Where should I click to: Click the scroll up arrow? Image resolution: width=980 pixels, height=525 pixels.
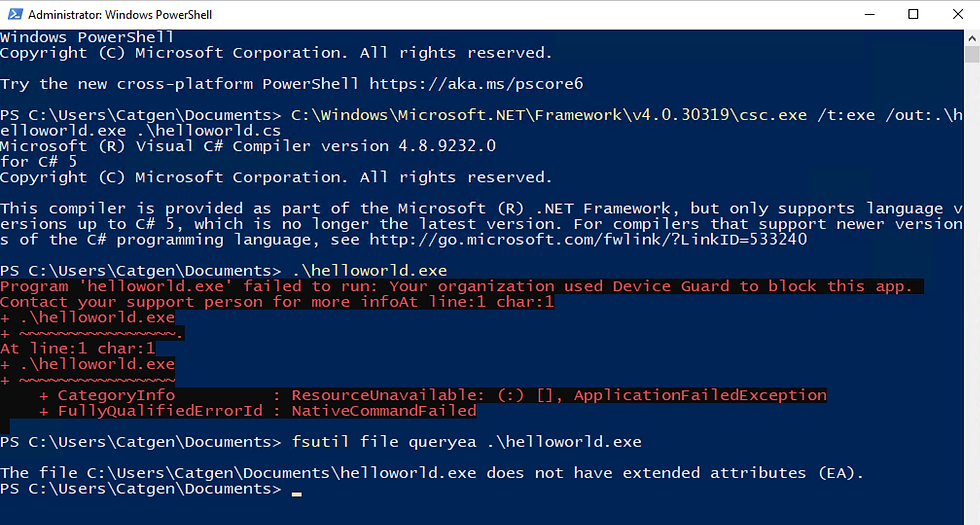pyautogui.click(x=971, y=38)
